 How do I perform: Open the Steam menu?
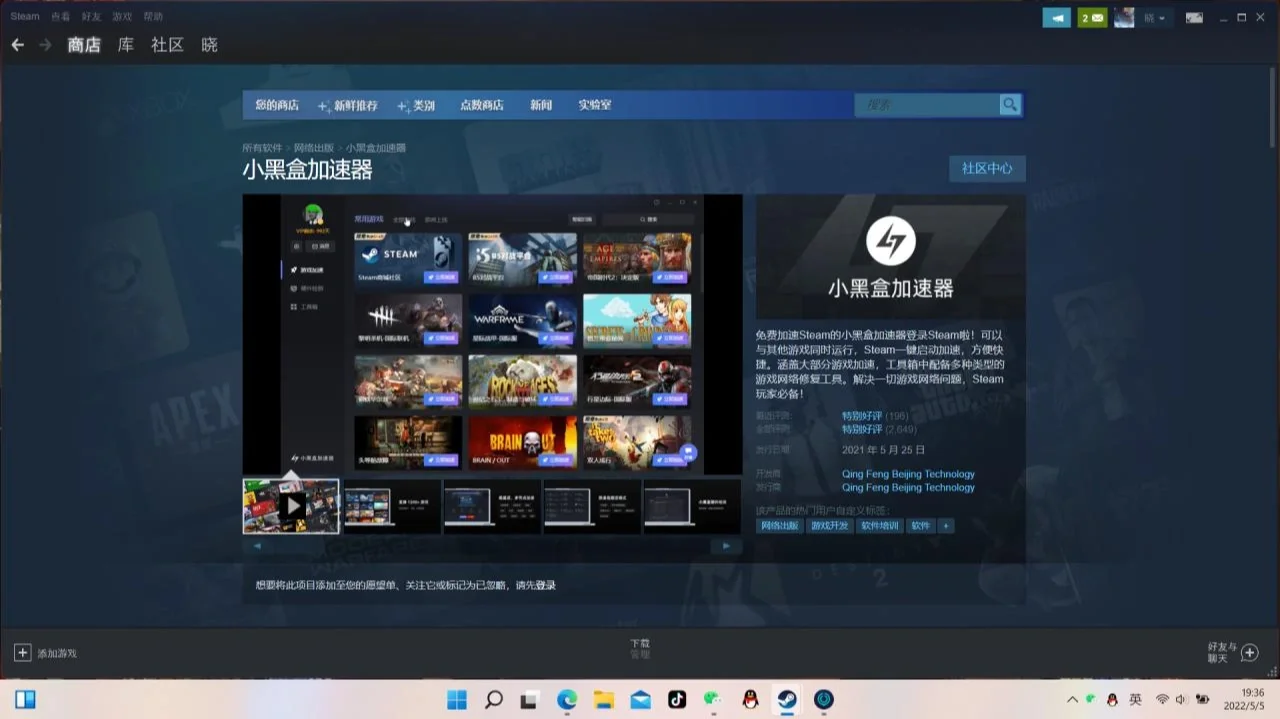[x=25, y=17]
